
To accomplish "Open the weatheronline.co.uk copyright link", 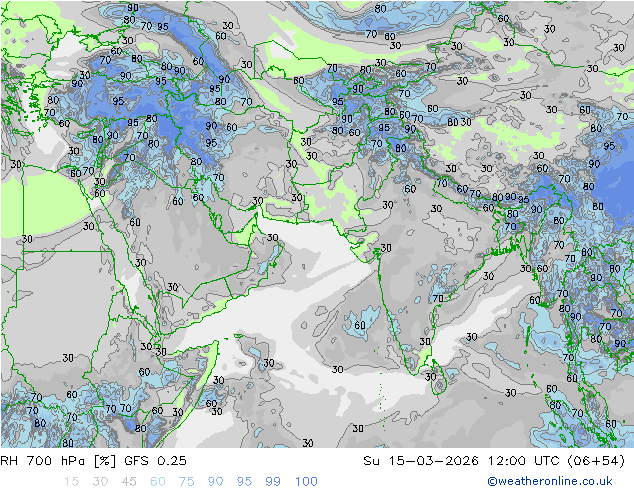I will [549, 481].
